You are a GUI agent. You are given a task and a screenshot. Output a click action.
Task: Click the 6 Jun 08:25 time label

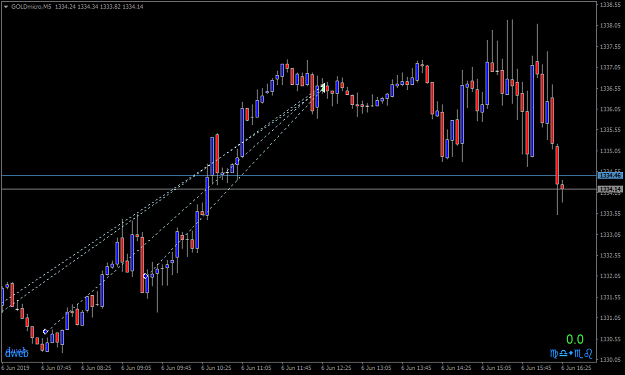(96, 368)
